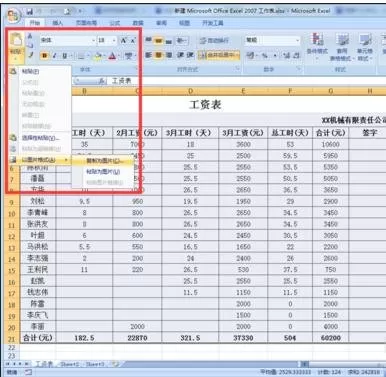Click the text orientation icon
The image size is (386, 377).
click(x=181, y=41)
